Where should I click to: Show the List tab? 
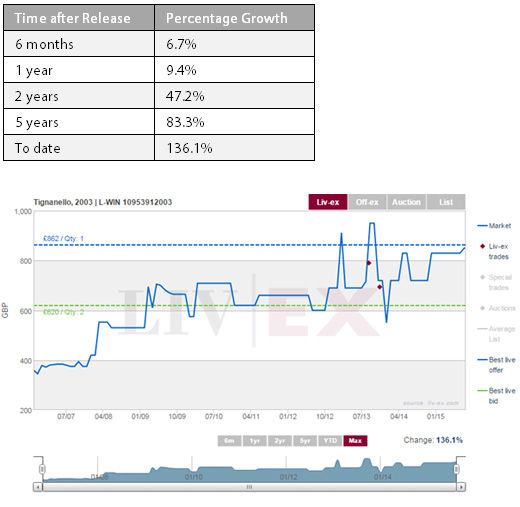(446, 202)
